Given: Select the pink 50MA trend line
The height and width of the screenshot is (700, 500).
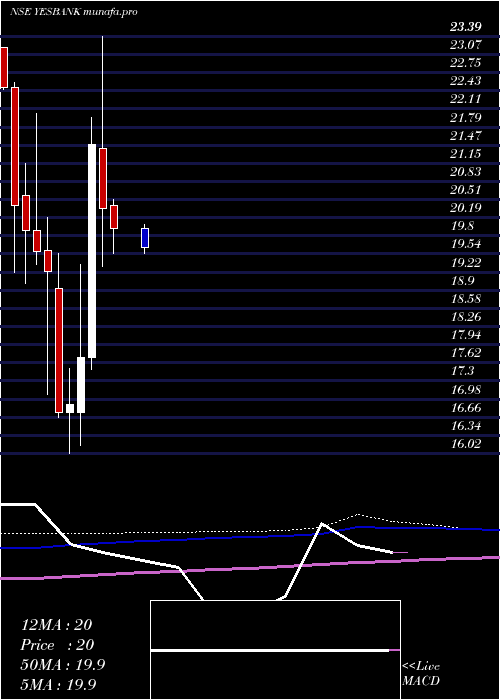Looking at the screenshot, I should pos(250,567).
